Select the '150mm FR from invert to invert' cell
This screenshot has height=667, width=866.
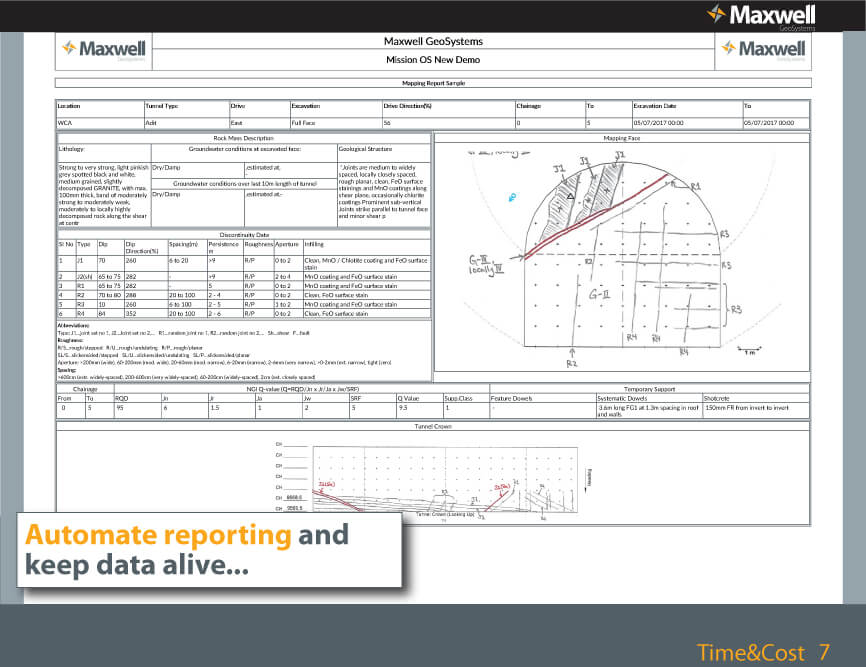point(756,410)
